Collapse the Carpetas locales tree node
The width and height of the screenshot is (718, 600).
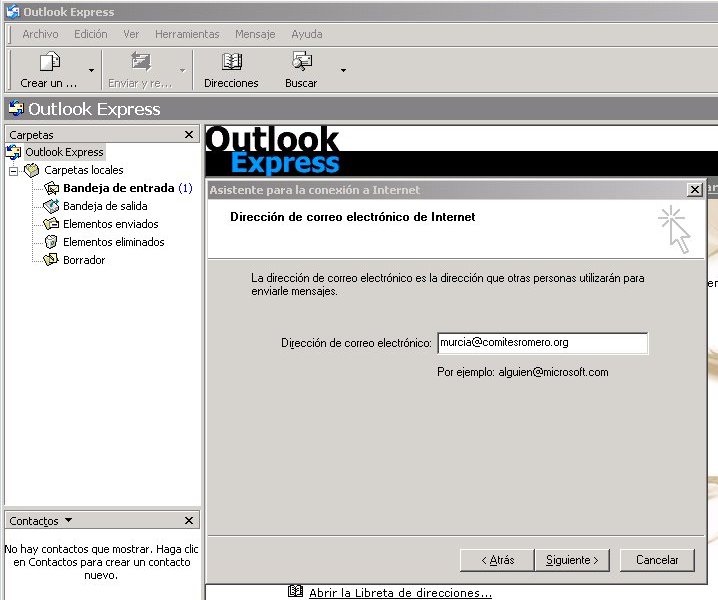pos(14,171)
